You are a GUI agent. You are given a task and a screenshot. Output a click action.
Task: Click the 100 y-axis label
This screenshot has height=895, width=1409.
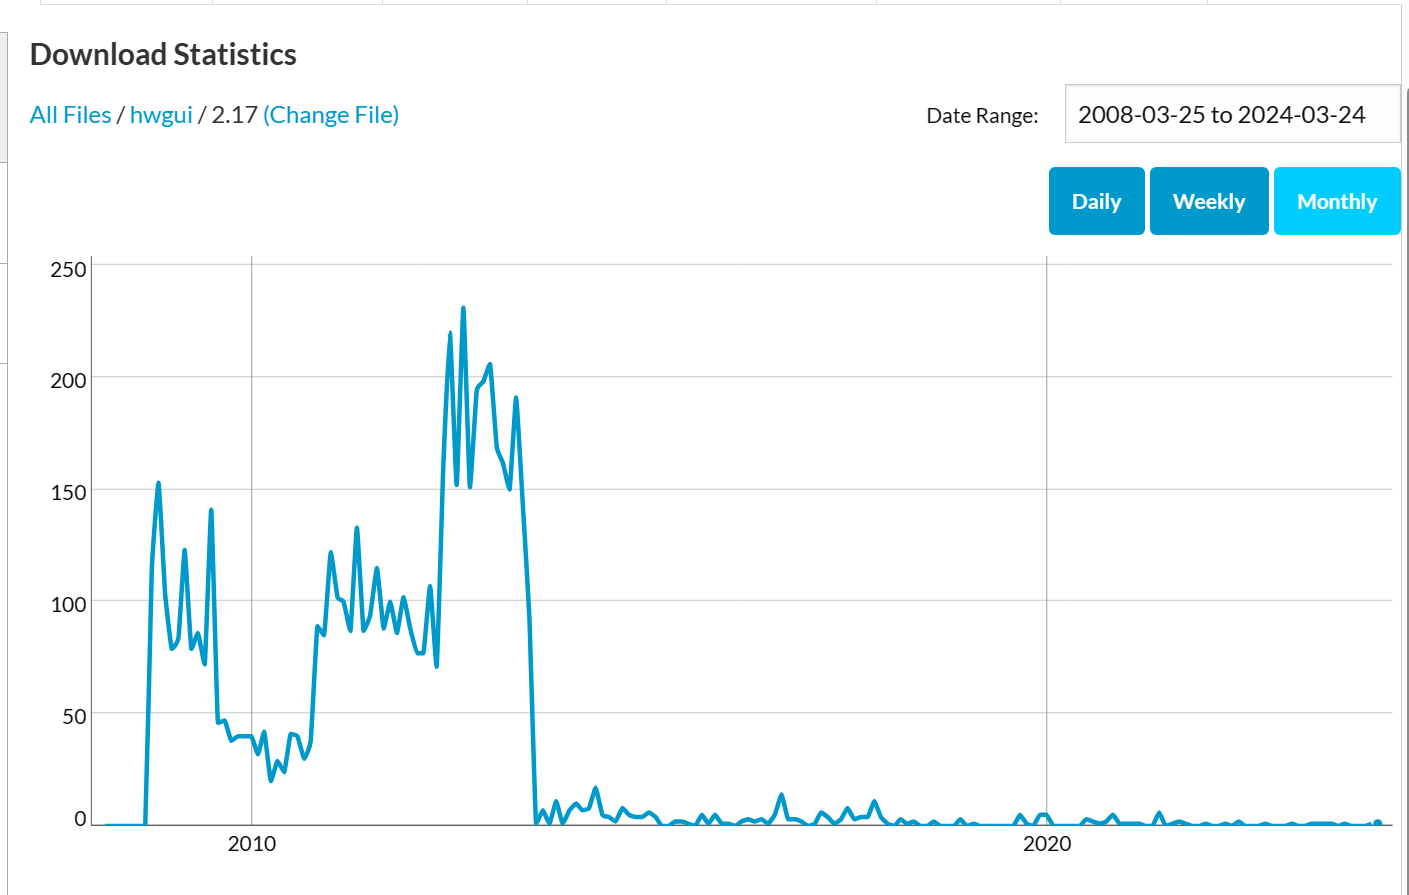[68, 604]
